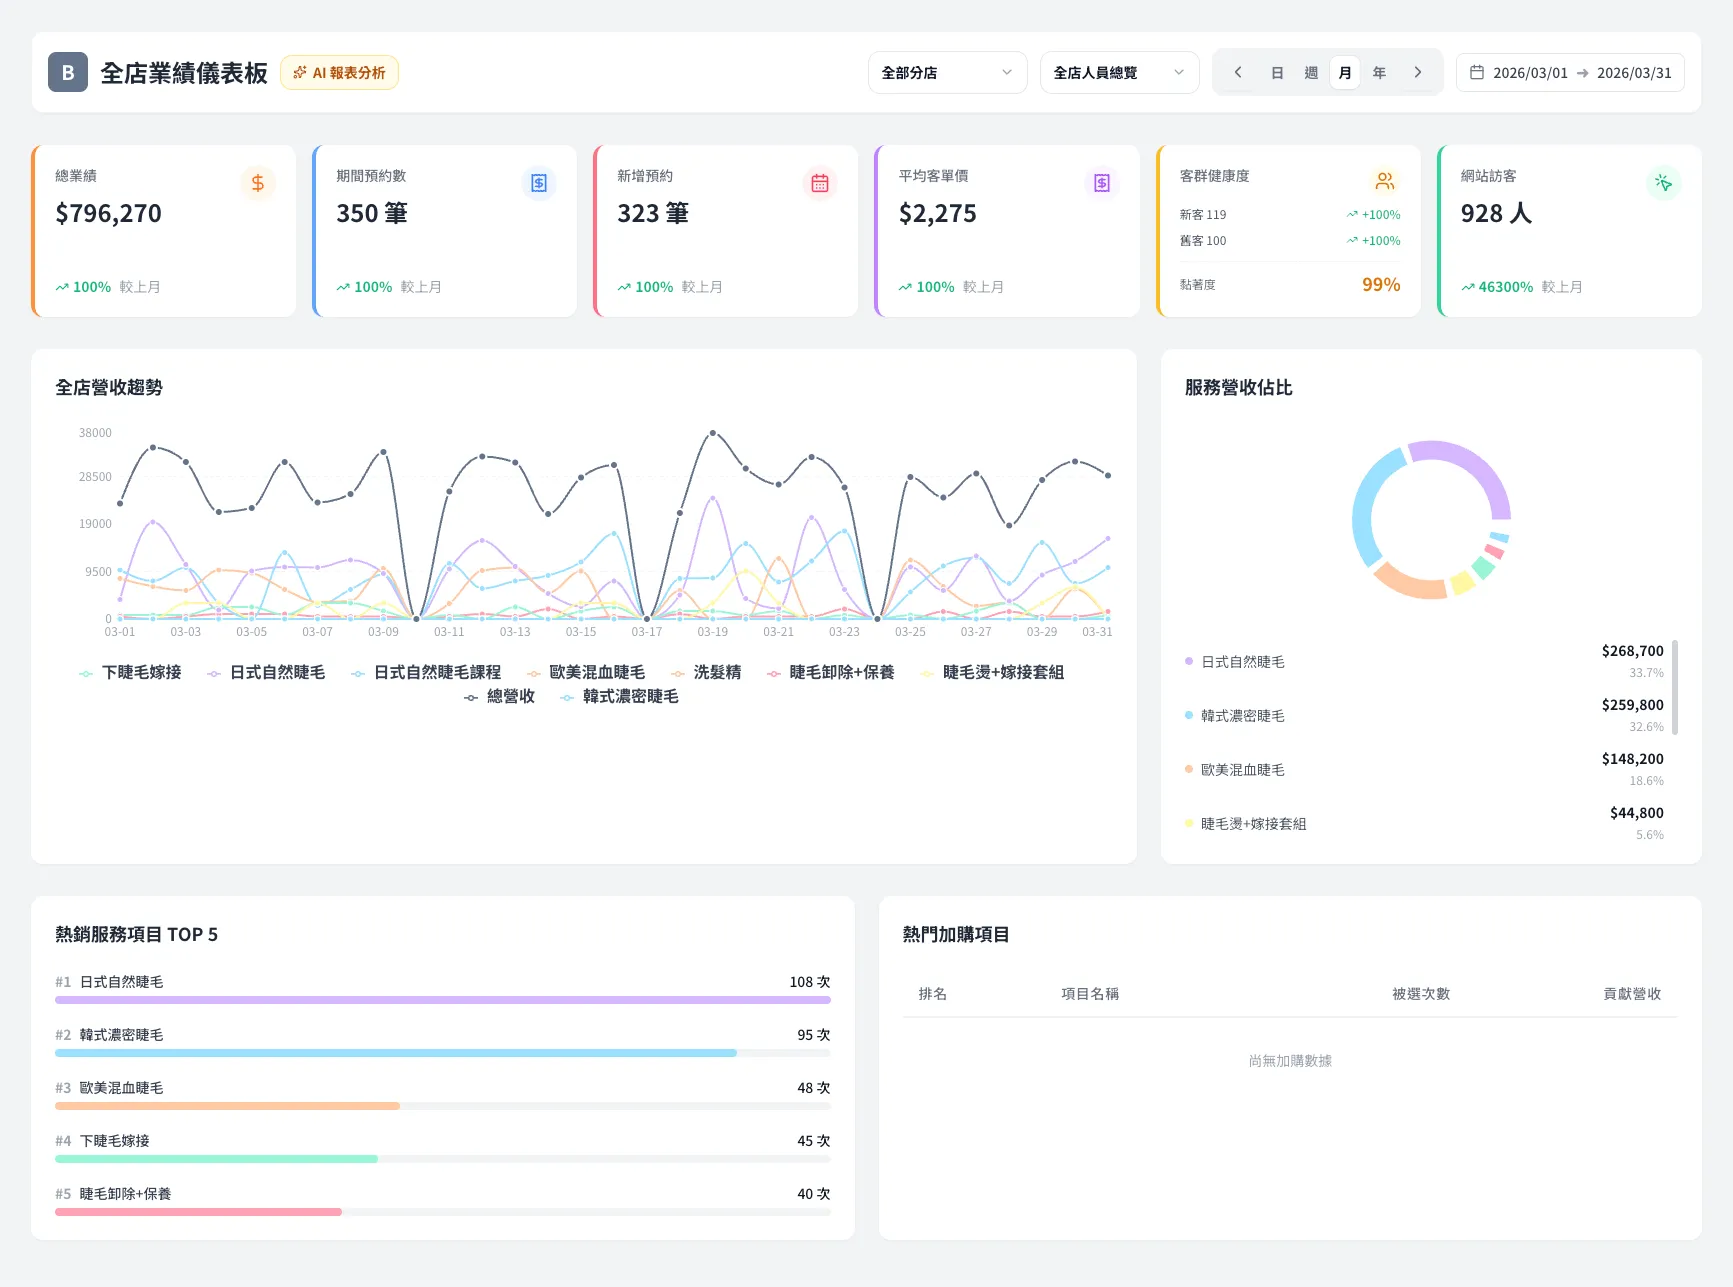Click the 服務營收佔比 list scrollbar
Screen dimensions: 1733x1287
pos(1674,688)
